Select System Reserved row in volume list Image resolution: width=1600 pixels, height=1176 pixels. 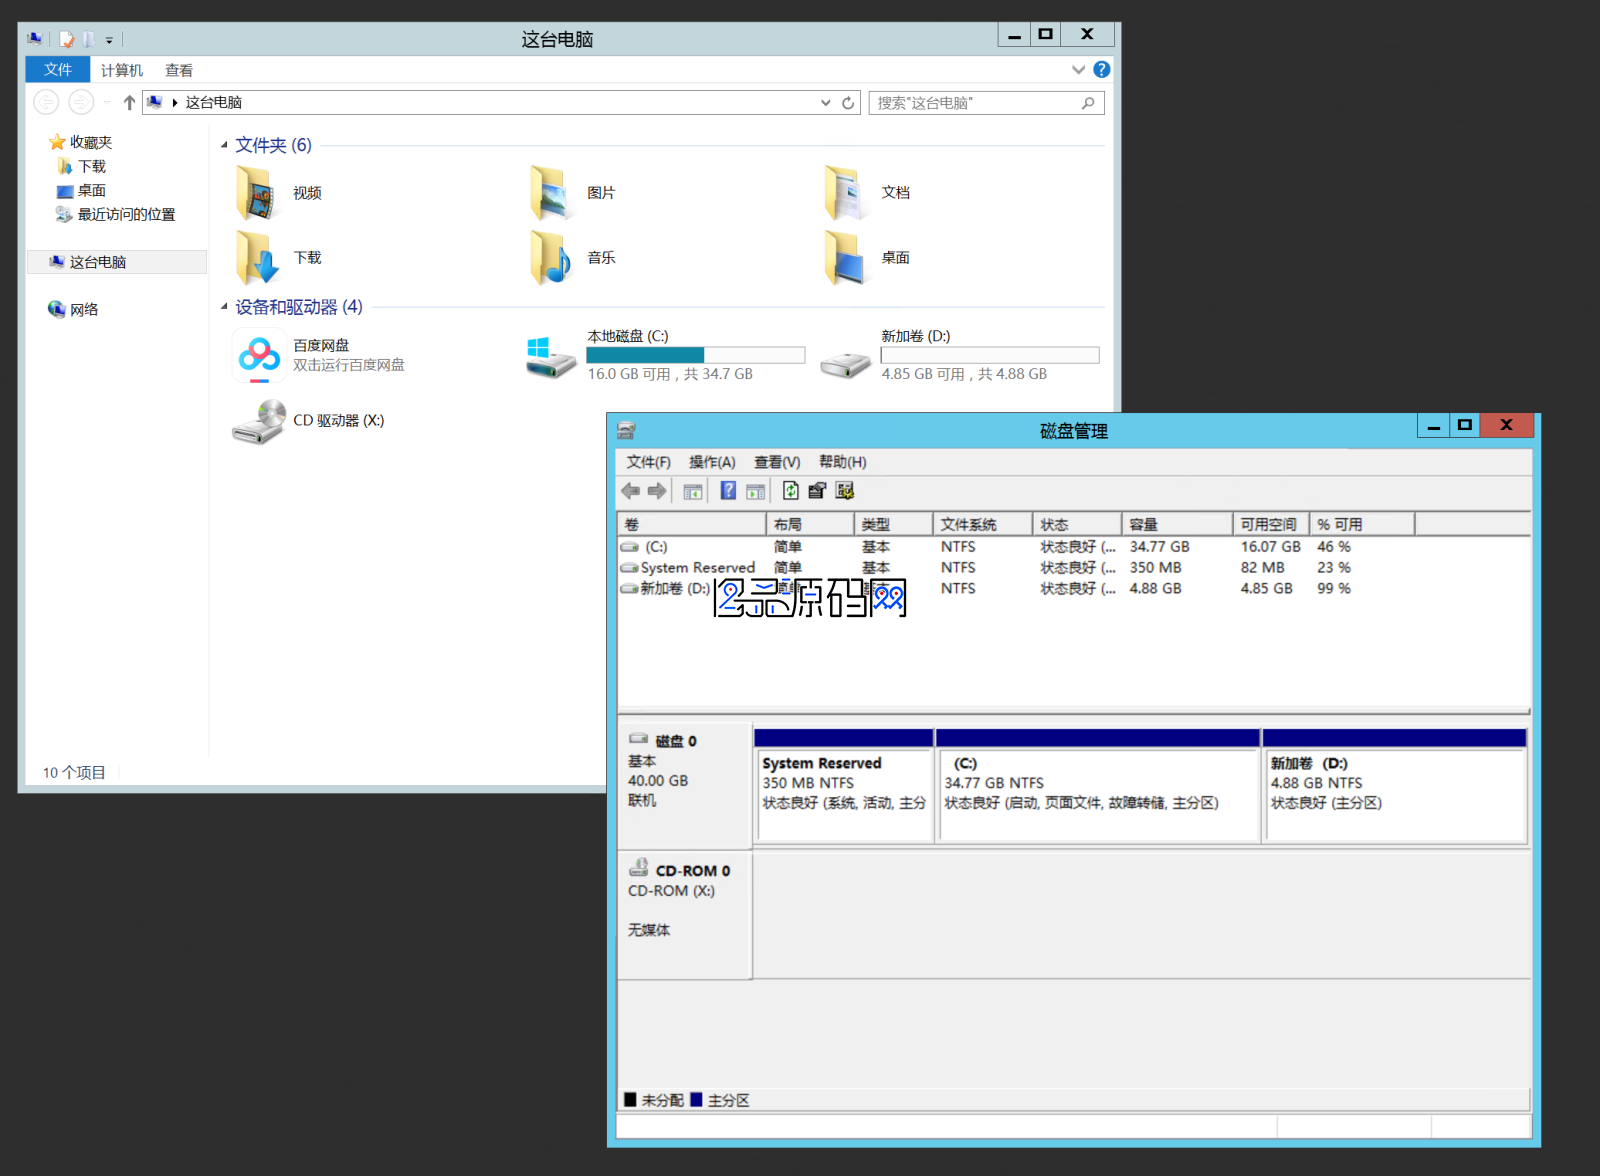click(x=1074, y=568)
